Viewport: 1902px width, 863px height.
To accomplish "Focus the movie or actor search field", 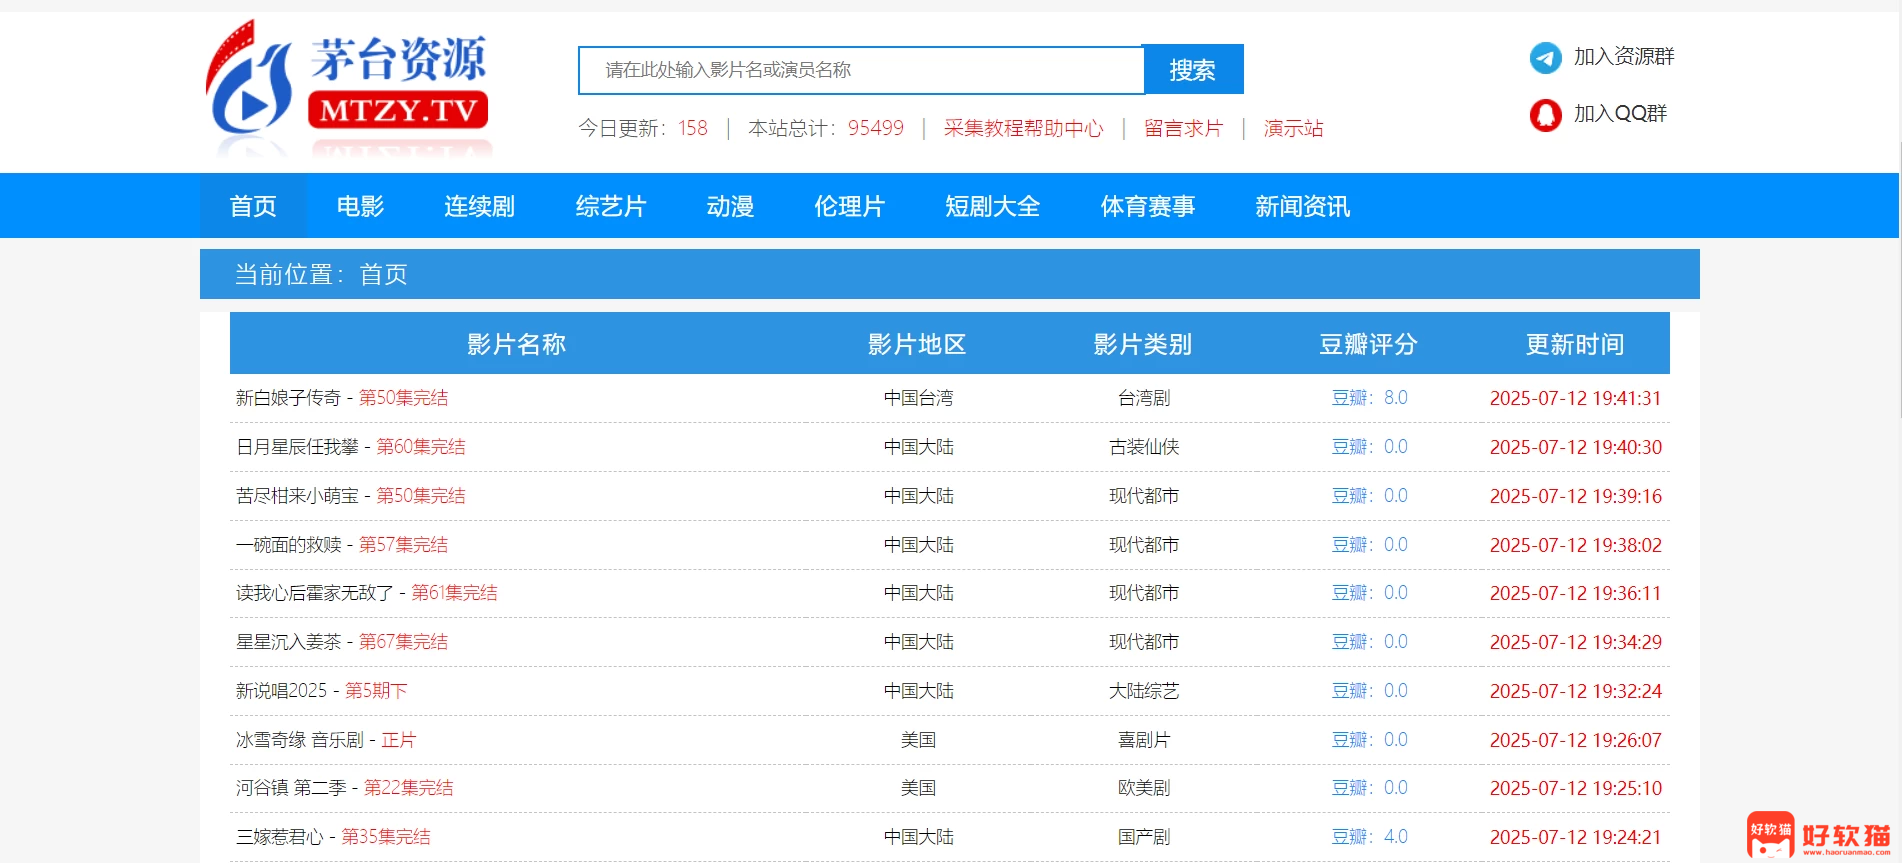I will tap(861, 70).
